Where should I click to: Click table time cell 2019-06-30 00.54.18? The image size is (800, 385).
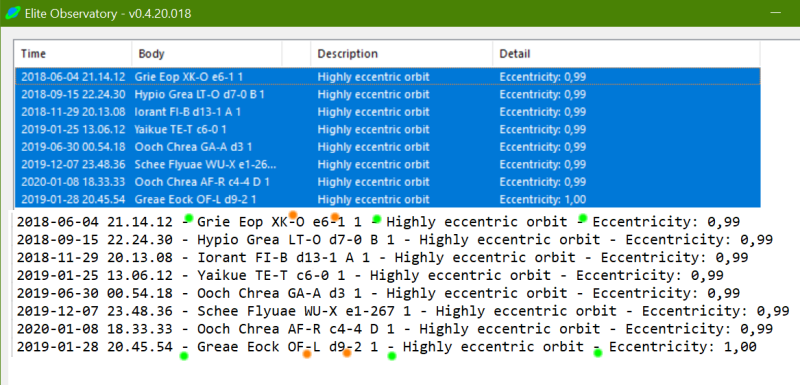click(73, 147)
